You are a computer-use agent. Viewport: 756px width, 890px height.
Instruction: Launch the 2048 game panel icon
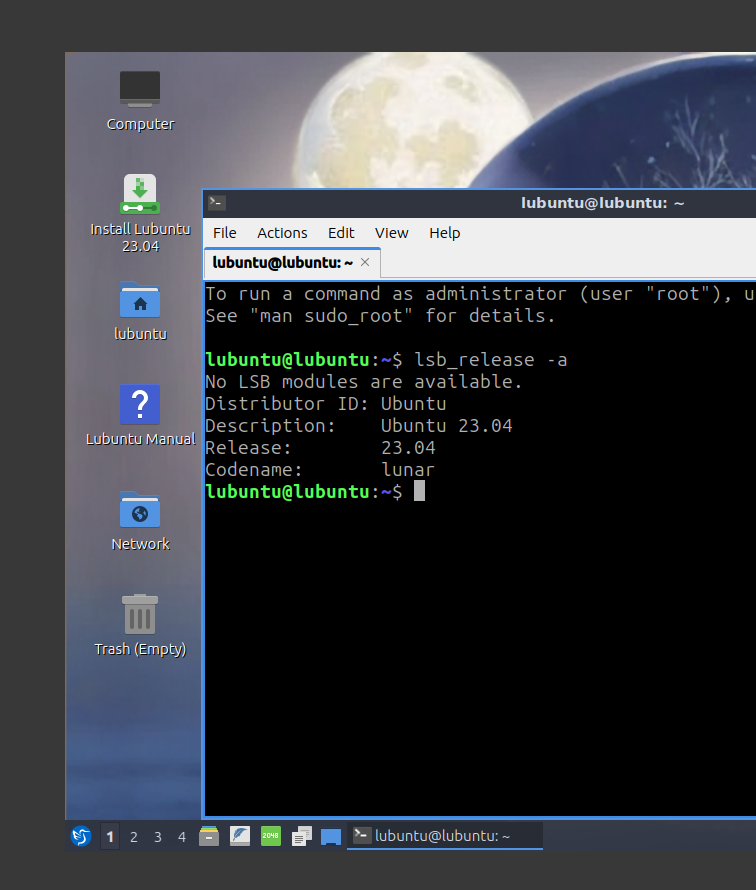pos(271,836)
